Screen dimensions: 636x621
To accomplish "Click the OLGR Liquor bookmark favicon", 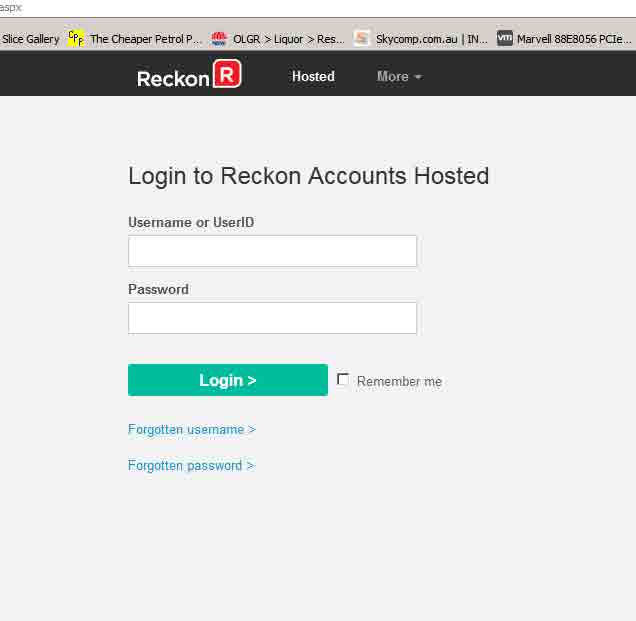I will click(x=219, y=39).
